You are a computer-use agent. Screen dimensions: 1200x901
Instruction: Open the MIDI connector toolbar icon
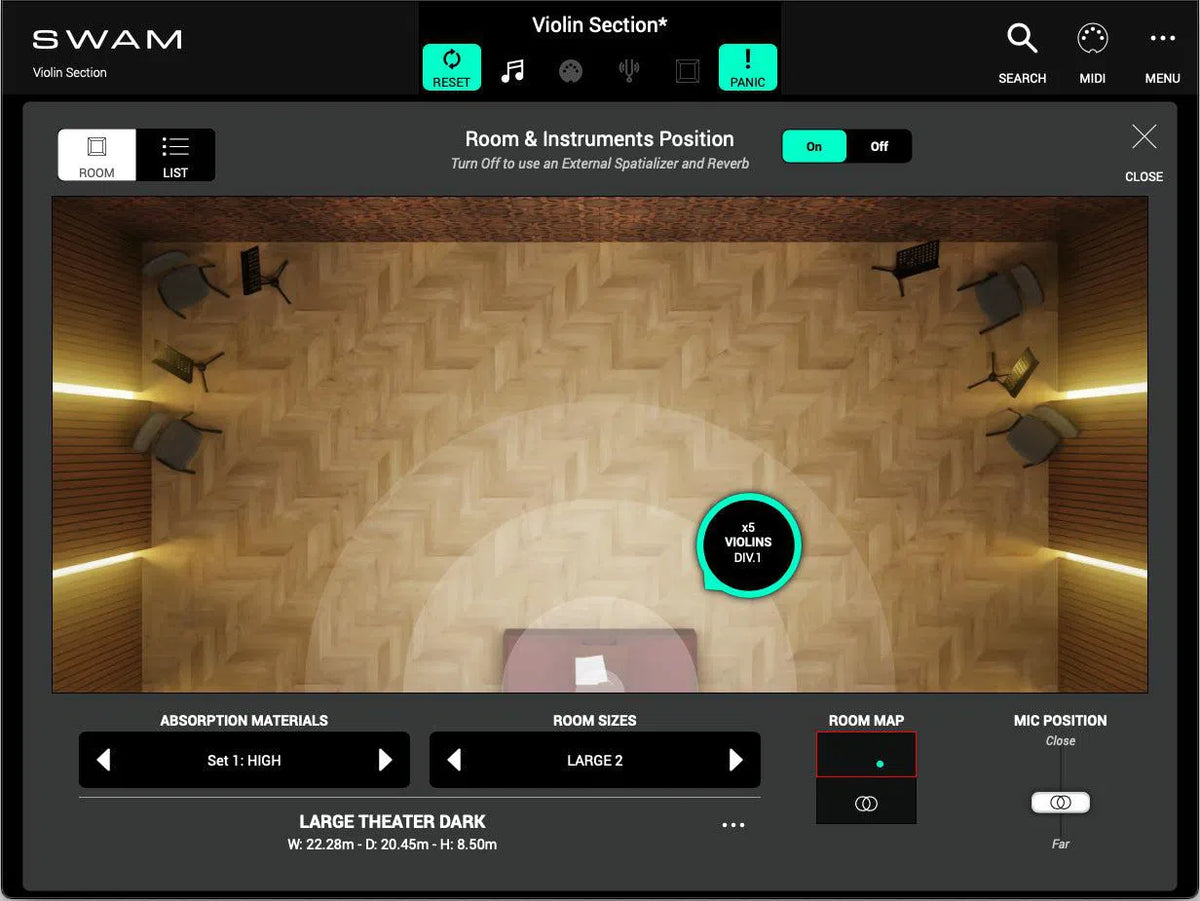(570, 71)
